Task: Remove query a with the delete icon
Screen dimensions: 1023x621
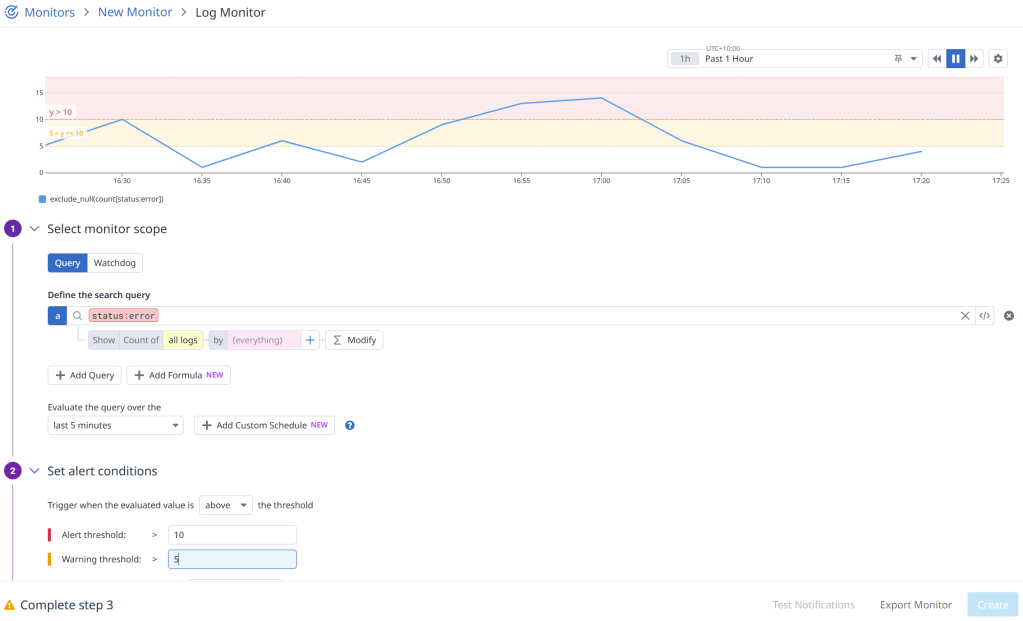Action: pos(1009,316)
